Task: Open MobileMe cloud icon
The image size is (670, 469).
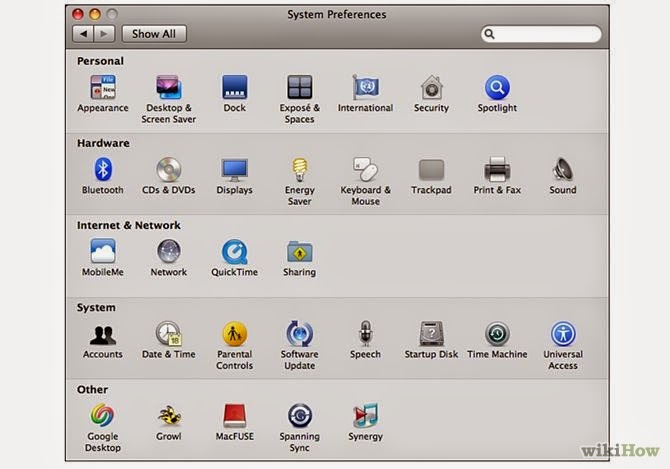Action: 103,251
